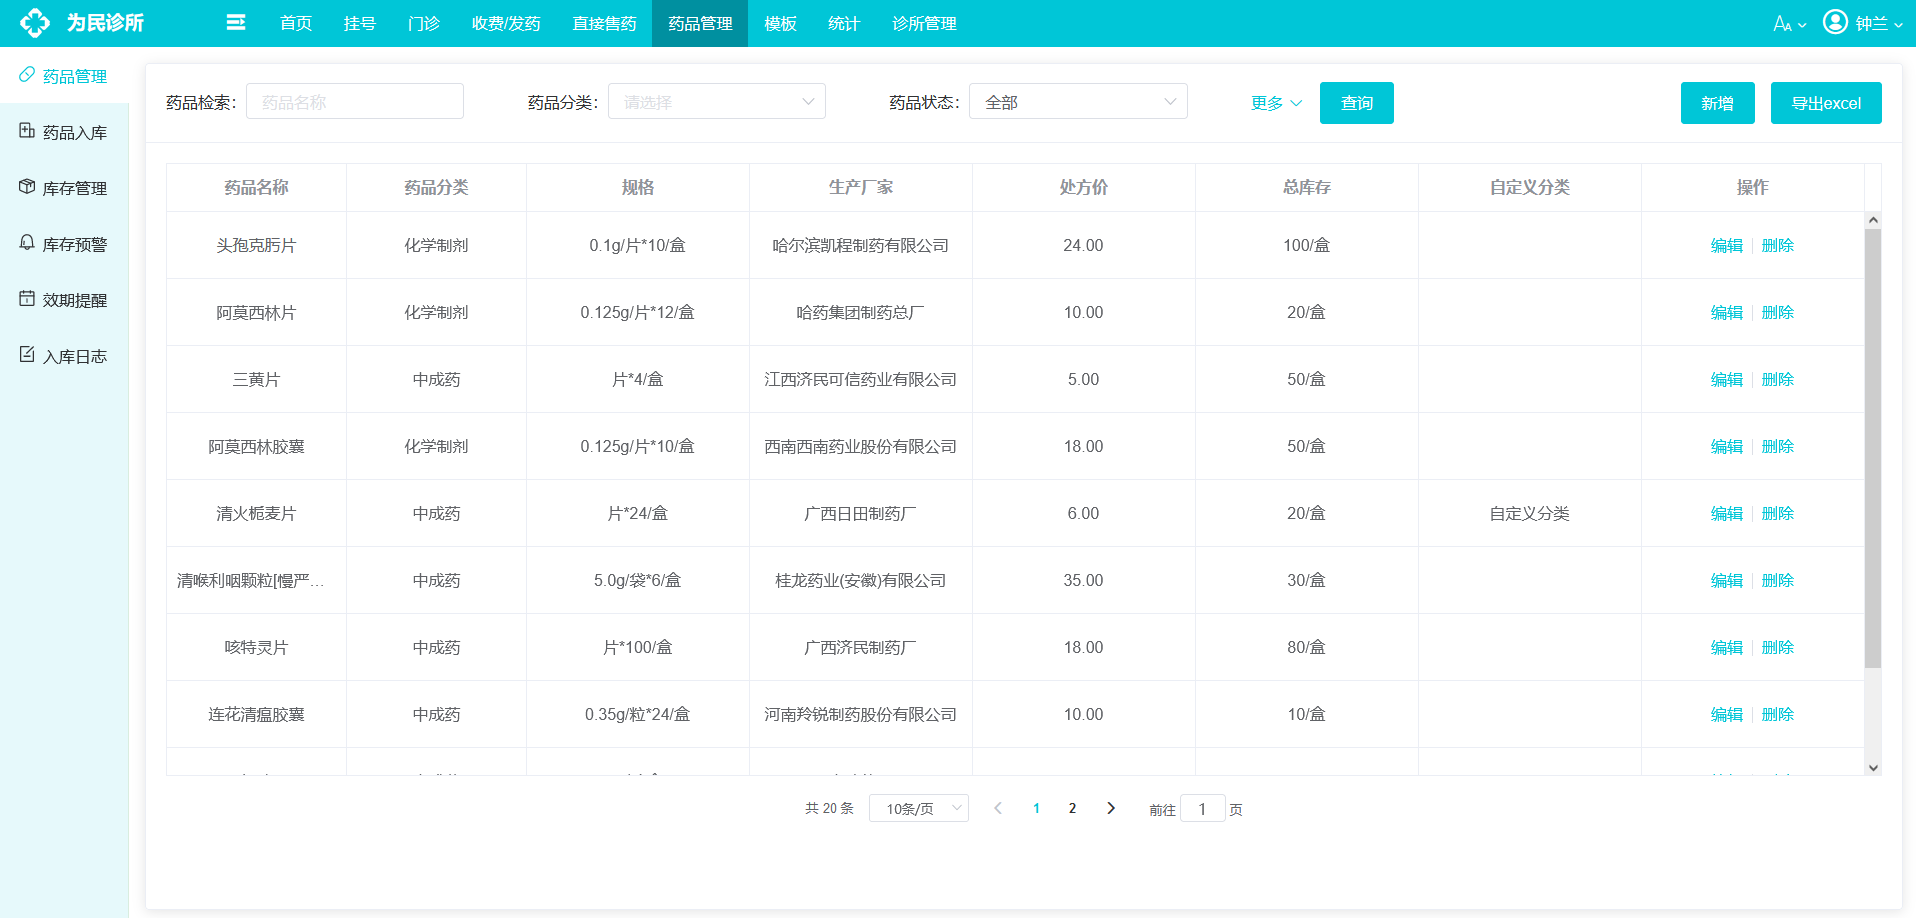
Task: Click the 库存预警 bell icon
Action: pos(27,243)
